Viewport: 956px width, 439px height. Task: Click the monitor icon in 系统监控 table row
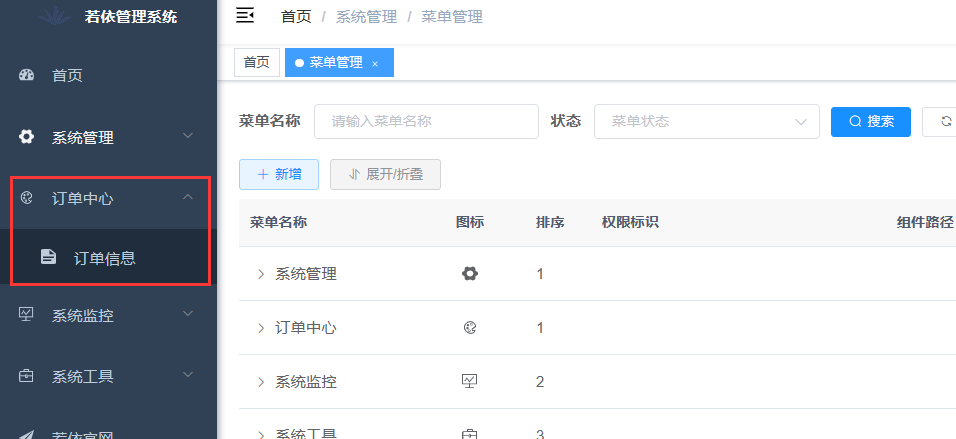click(469, 382)
